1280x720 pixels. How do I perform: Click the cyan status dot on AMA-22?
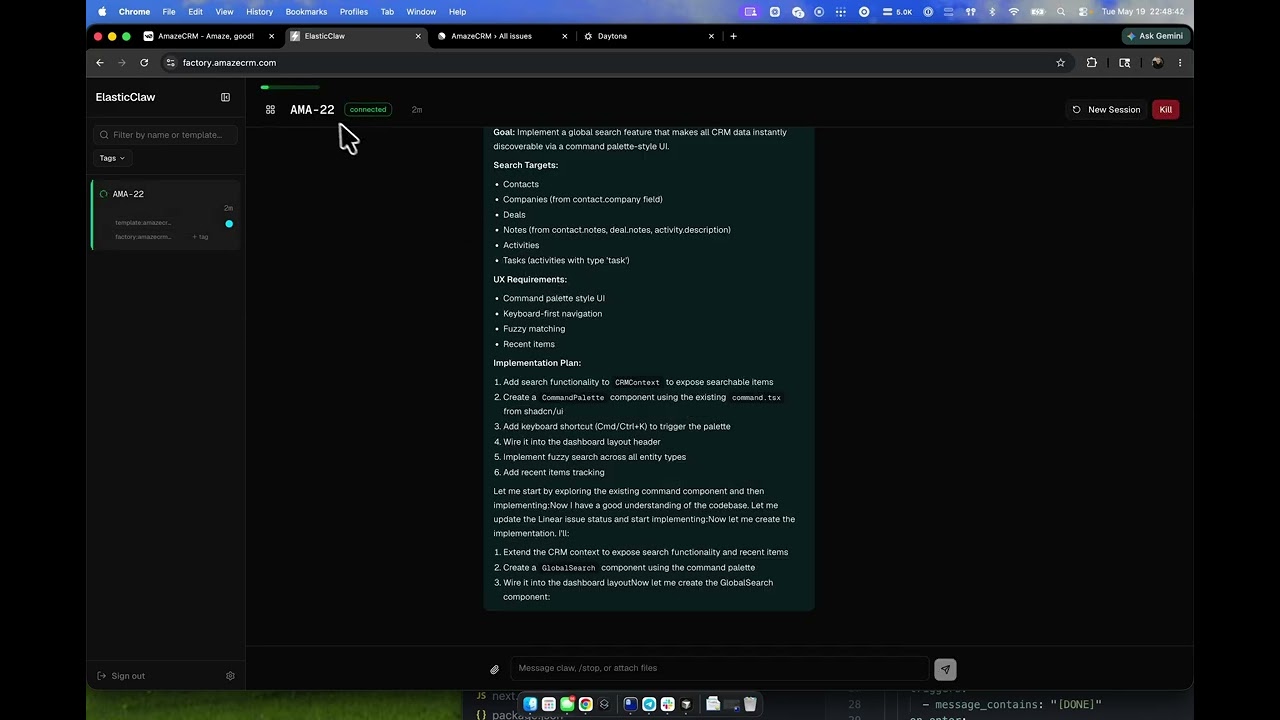click(x=229, y=224)
